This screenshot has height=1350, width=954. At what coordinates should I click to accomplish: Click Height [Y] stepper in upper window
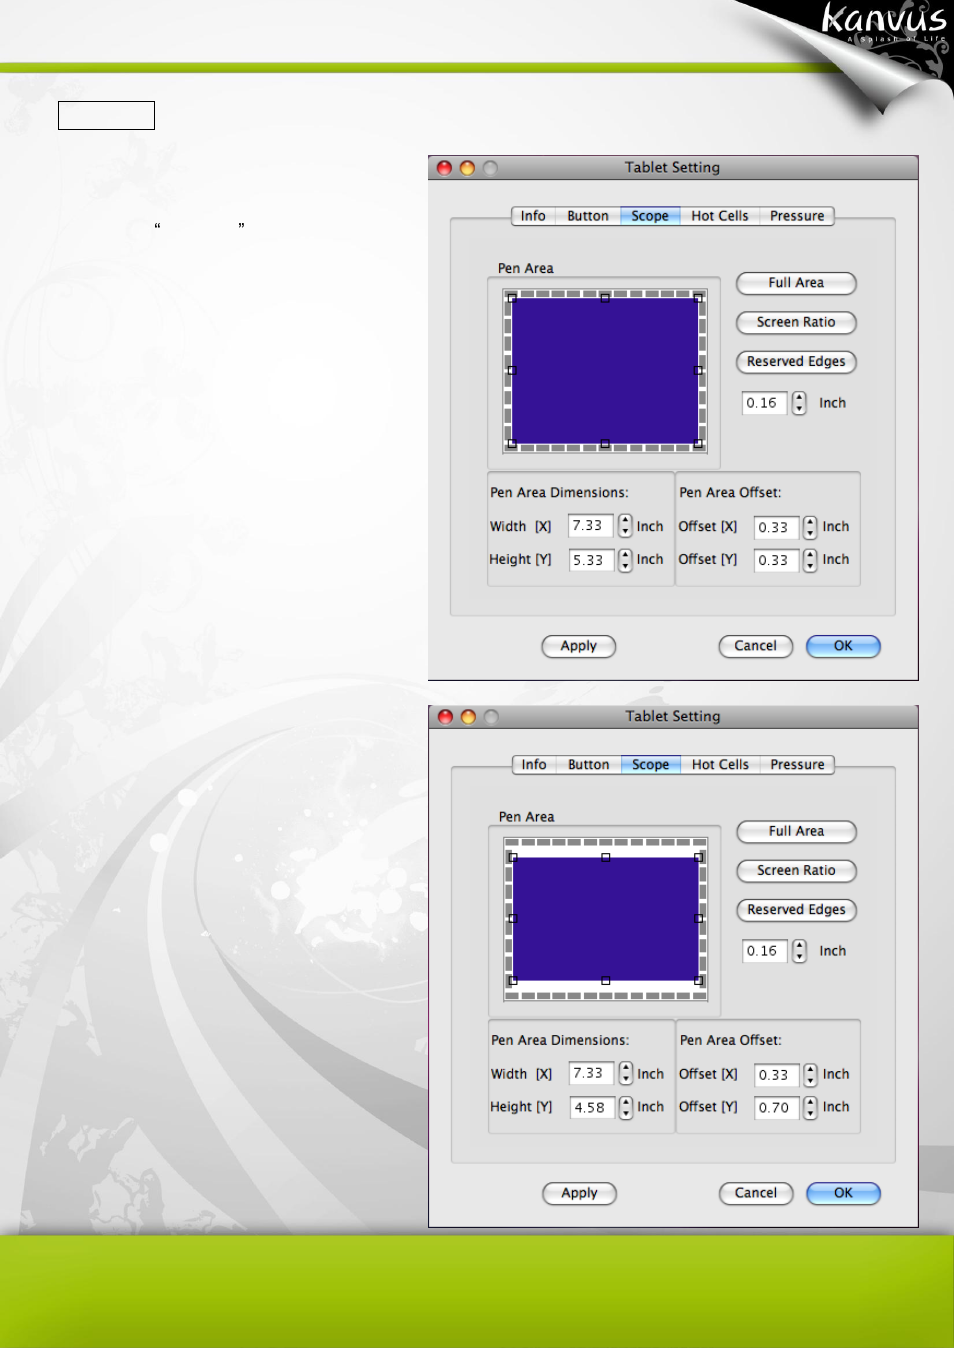[625, 560]
